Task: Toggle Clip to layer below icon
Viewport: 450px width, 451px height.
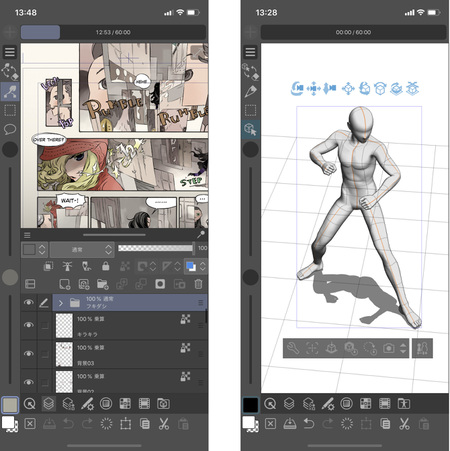Action: point(48,266)
